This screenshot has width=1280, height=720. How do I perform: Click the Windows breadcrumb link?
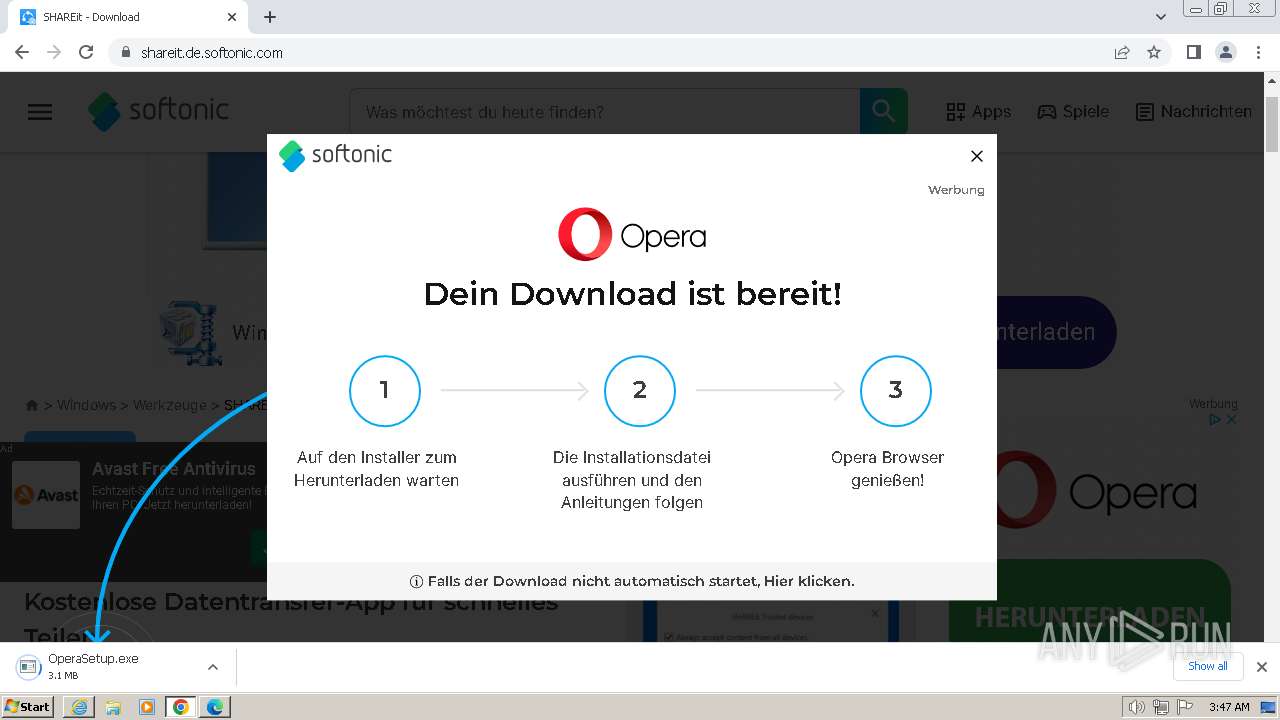pyautogui.click(x=86, y=405)
